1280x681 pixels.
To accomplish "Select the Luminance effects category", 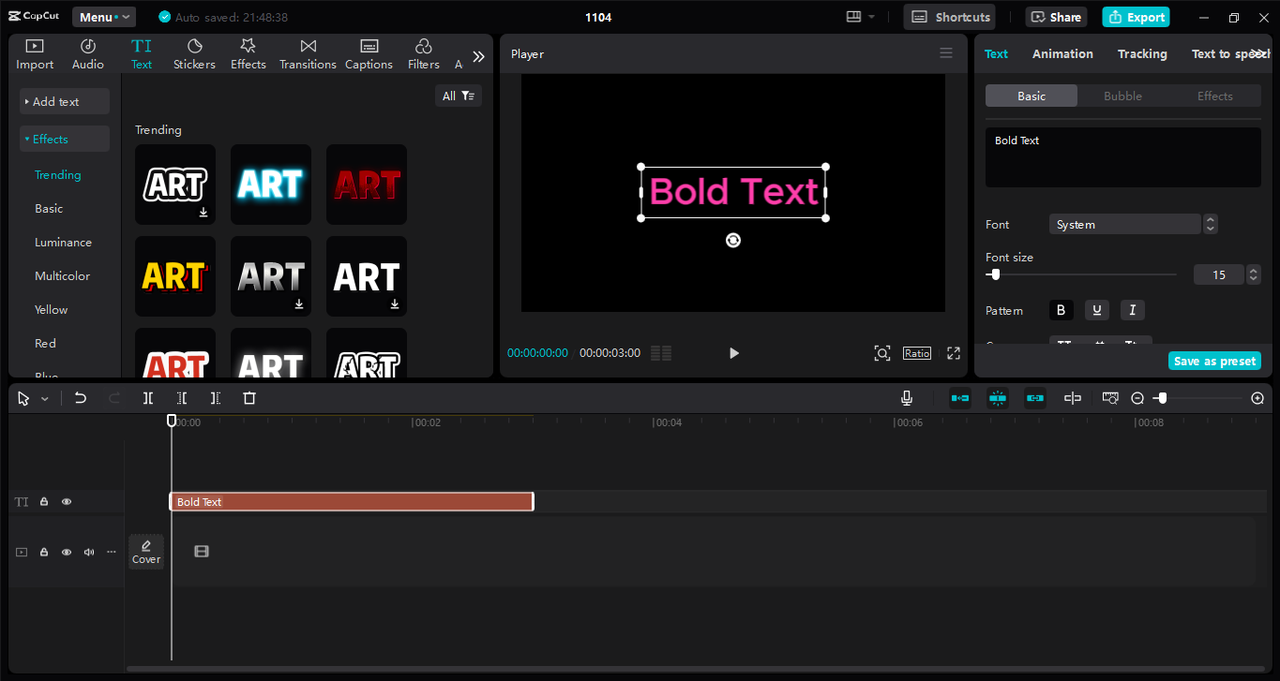I will pyautogui.click(x=63, y=242).
